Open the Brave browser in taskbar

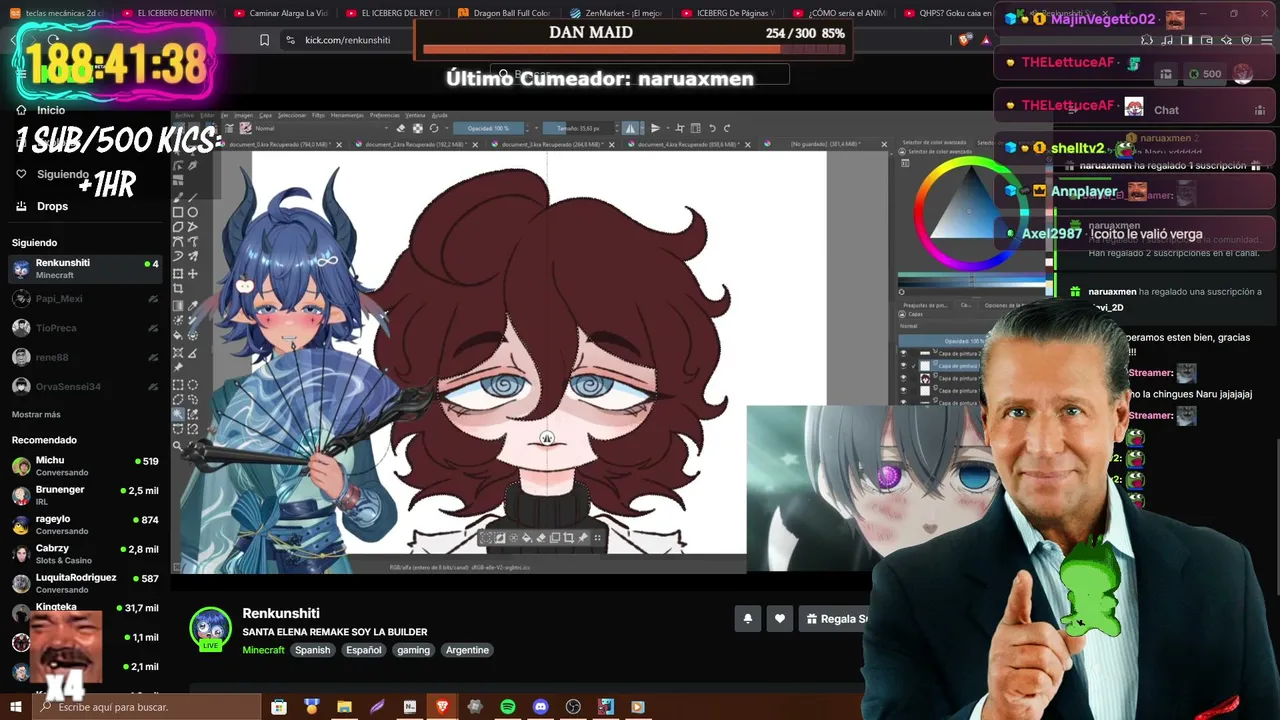[442, 707]
